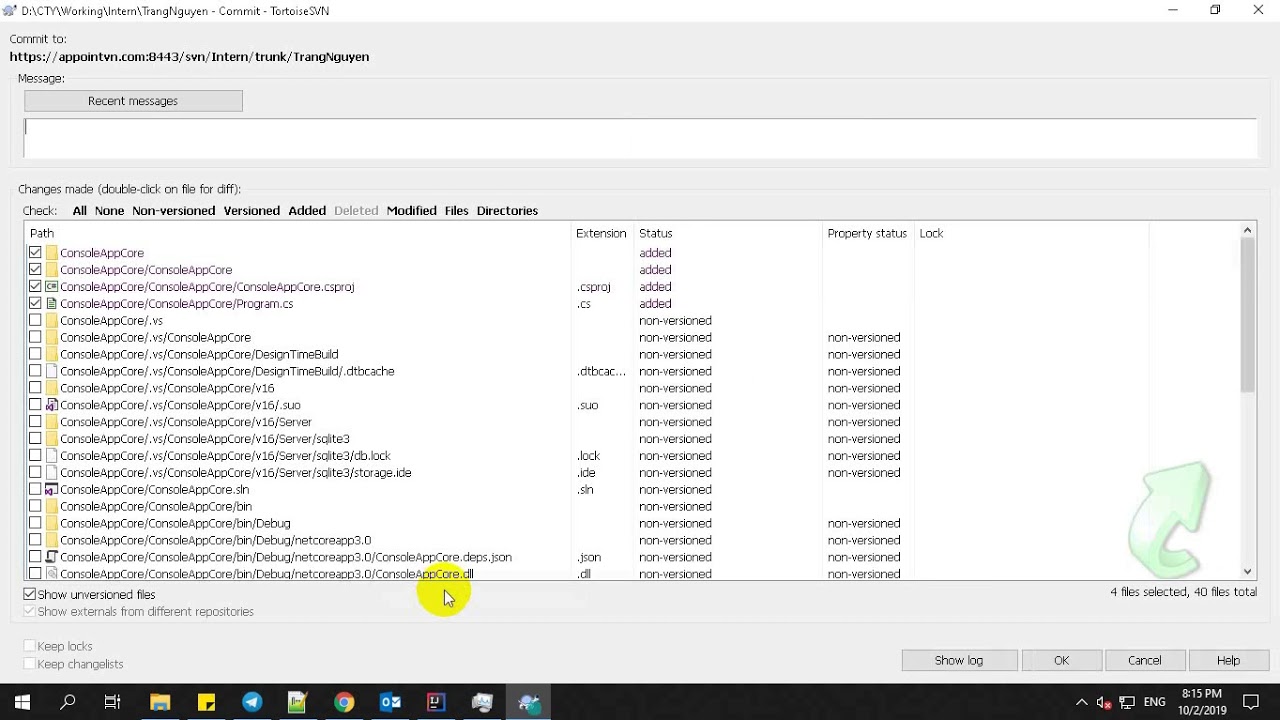This screenshot has width=1280, height=720.
Task: Click the .dtbcache file icon
Action: point(52,372)
